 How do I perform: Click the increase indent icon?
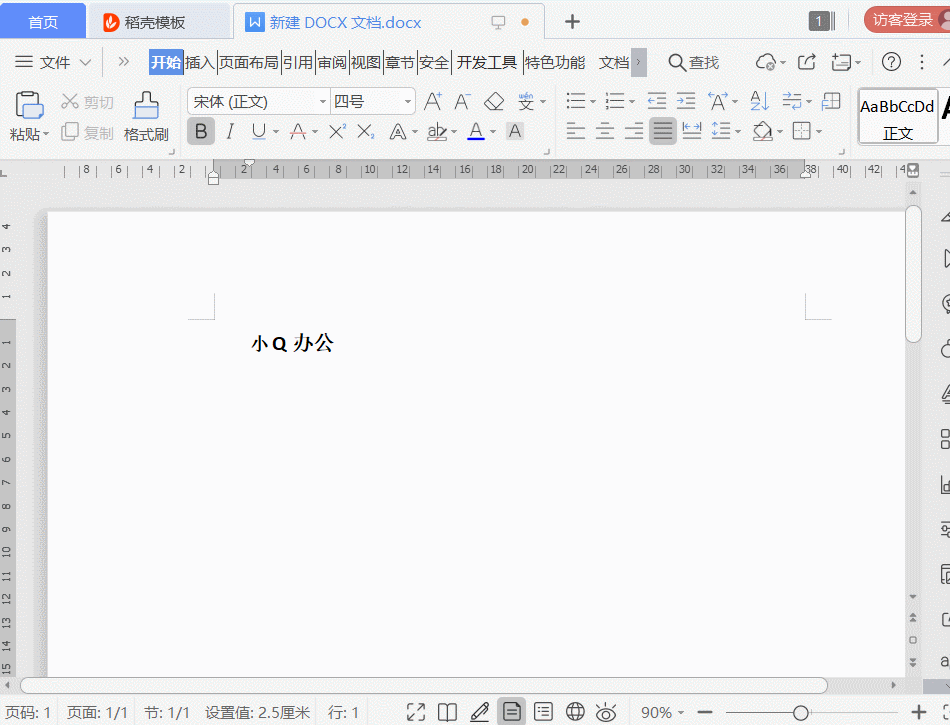(686, 101)
